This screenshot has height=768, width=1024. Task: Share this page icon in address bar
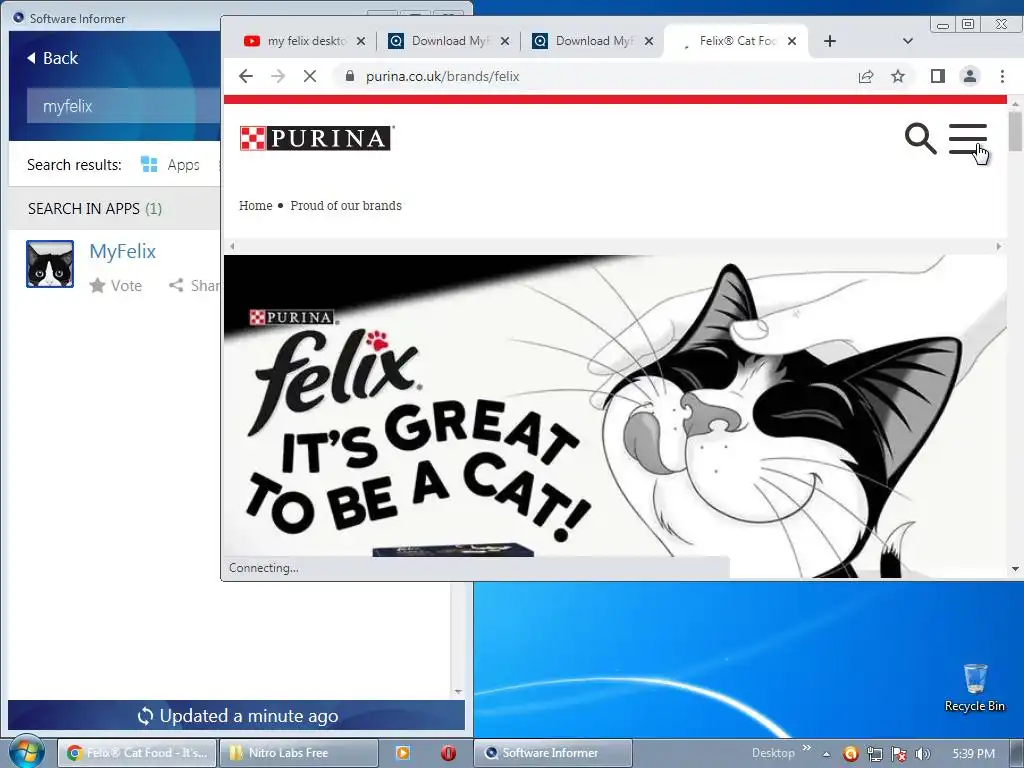coord(866,76)
